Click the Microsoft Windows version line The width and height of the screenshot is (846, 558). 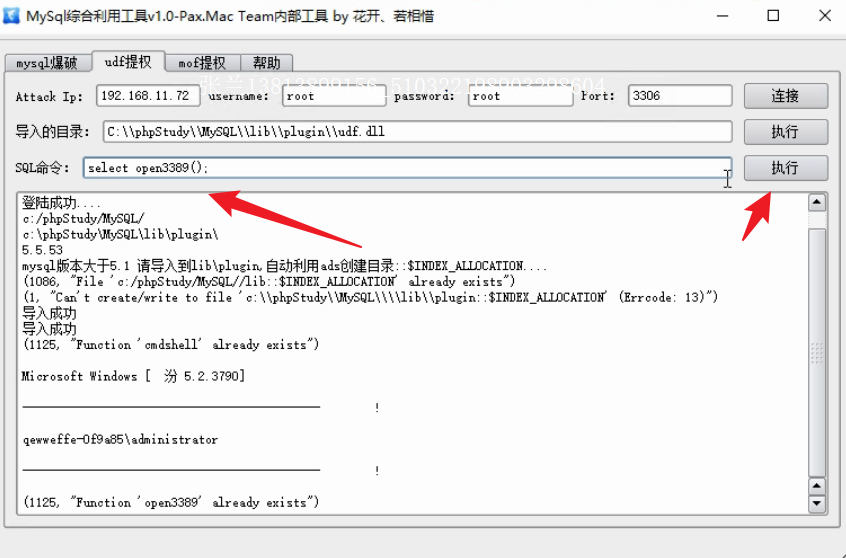pos(134,376)
